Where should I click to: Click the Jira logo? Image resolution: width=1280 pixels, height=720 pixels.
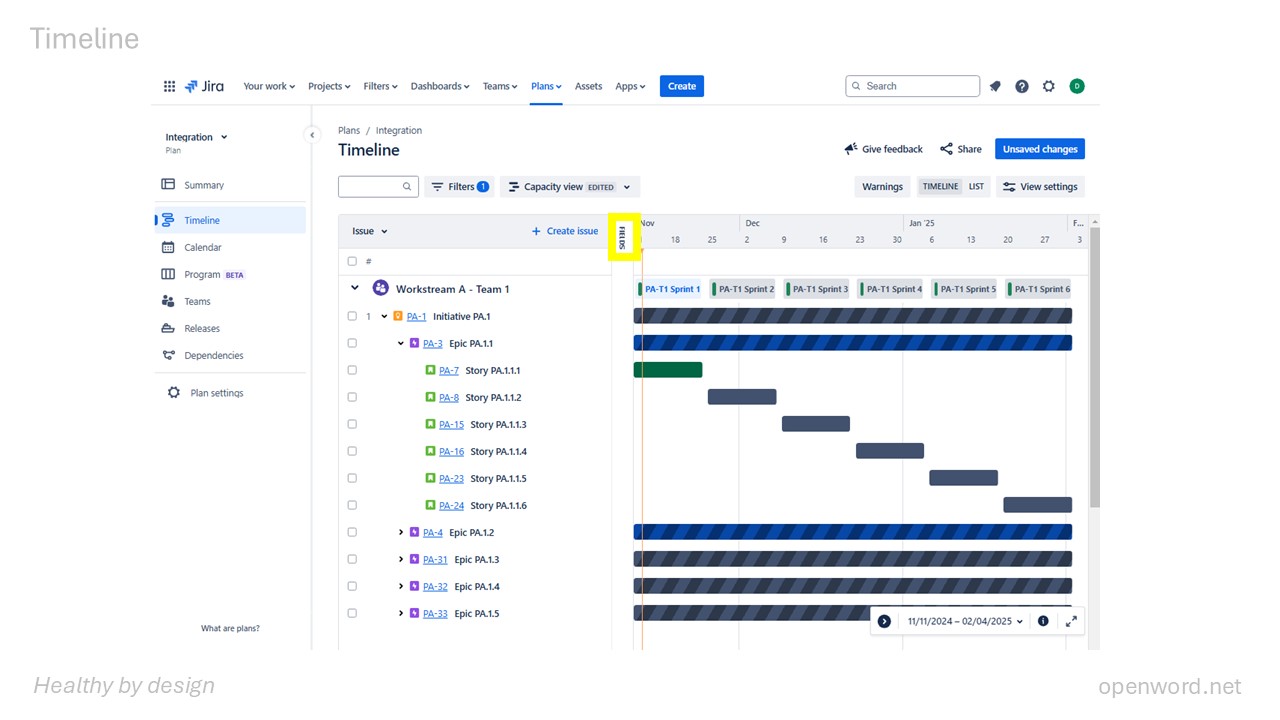[x=204, y=86]
